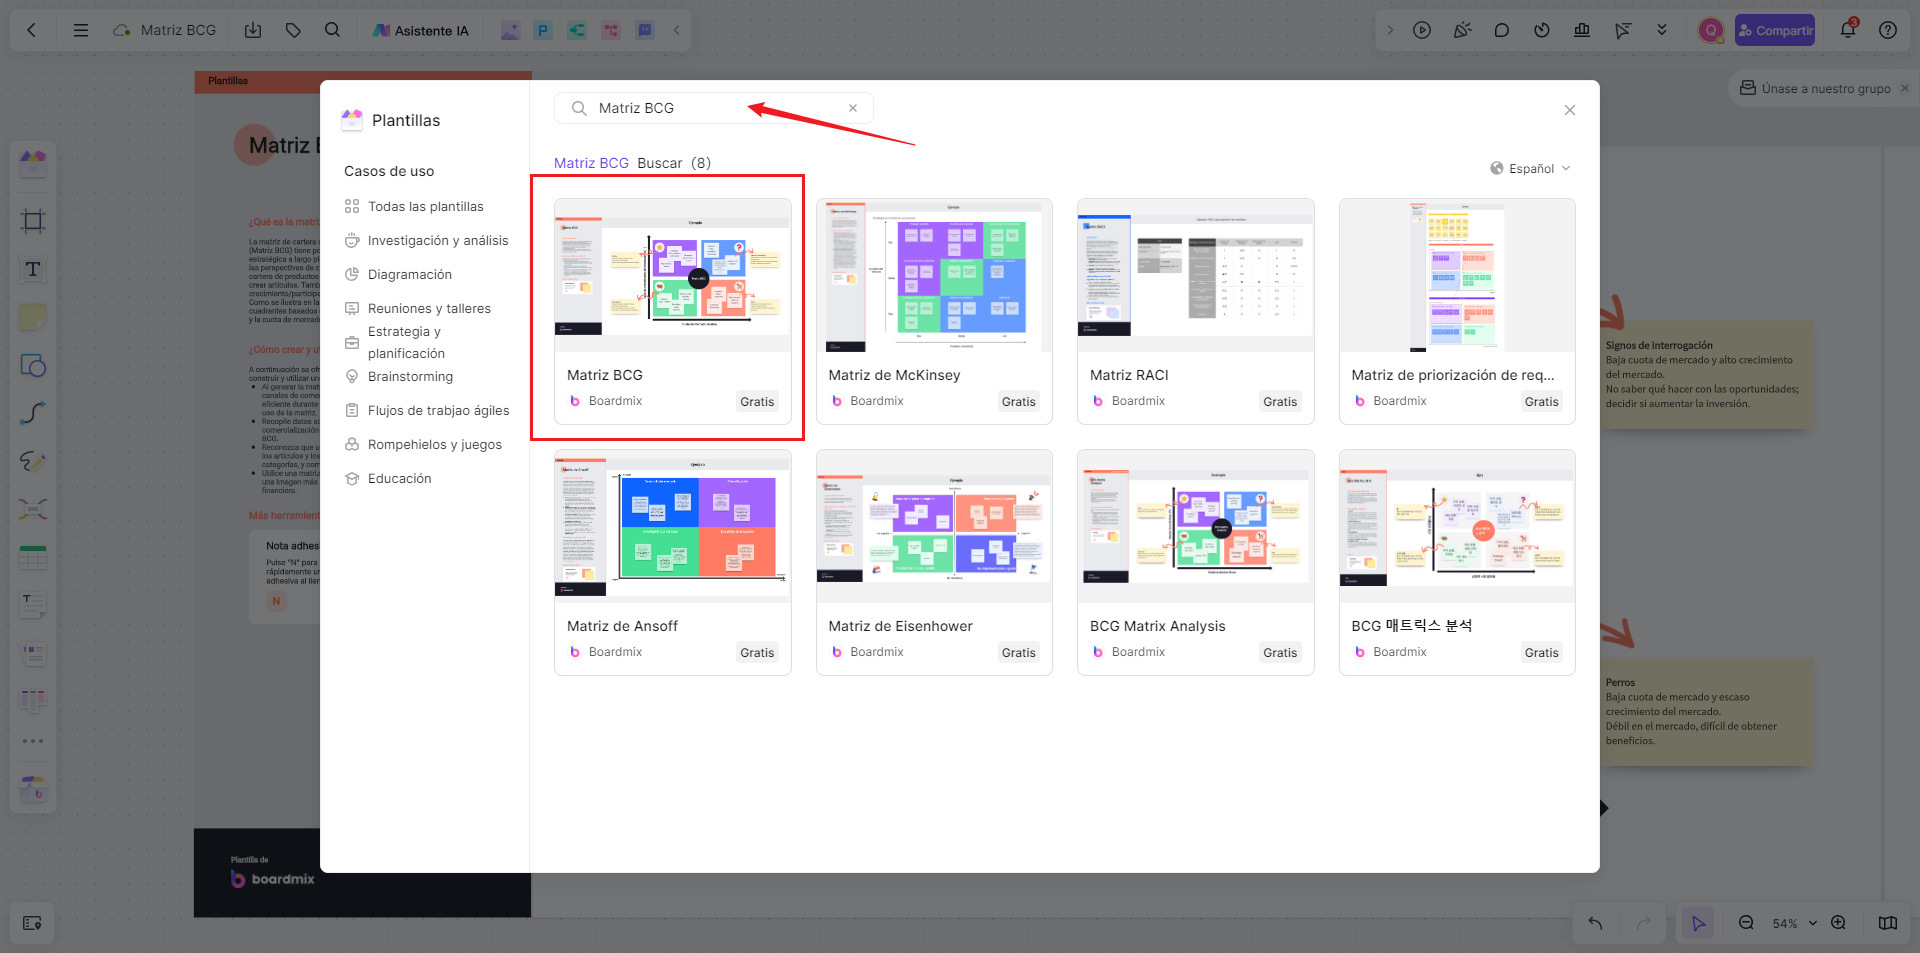This screenshot has height=953, width=1920.
Task: Zoom out with minus magnifier
Action: coord(1746,923)
